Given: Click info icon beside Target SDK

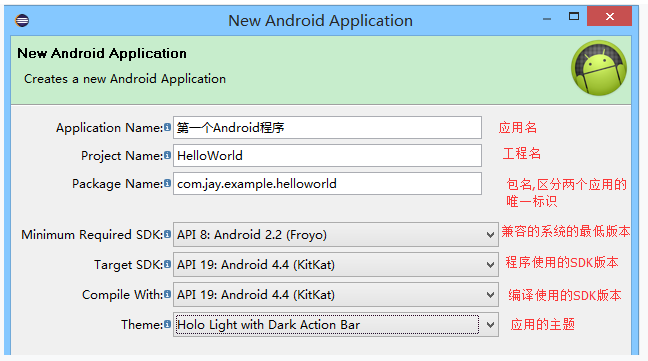Looking at the screenshot, I should point(167,264).
